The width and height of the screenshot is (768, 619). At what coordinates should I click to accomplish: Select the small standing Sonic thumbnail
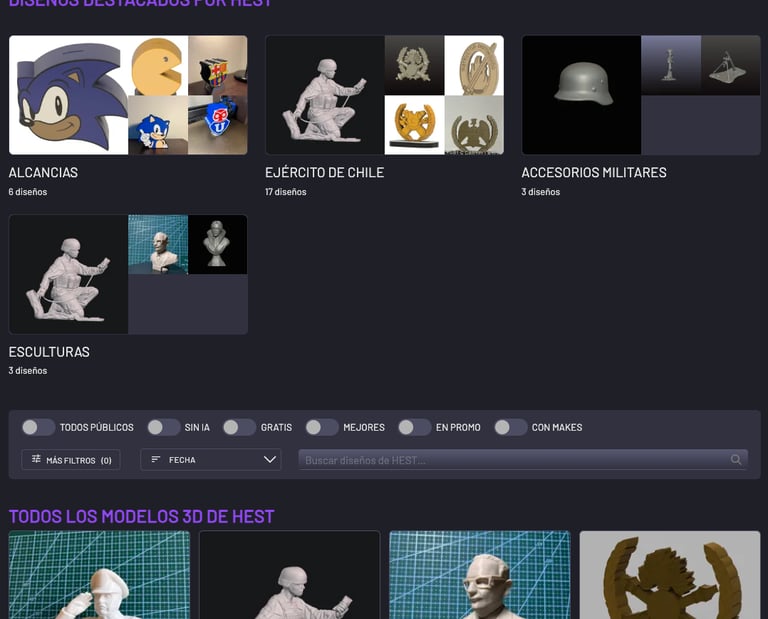click(x=158, y=125)
